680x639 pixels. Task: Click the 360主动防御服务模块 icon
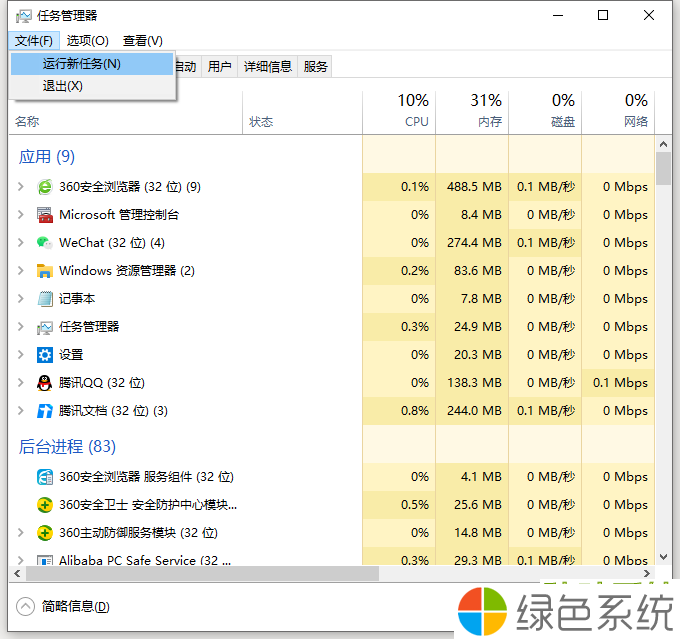pyautogui.click(x=45, y=533)
